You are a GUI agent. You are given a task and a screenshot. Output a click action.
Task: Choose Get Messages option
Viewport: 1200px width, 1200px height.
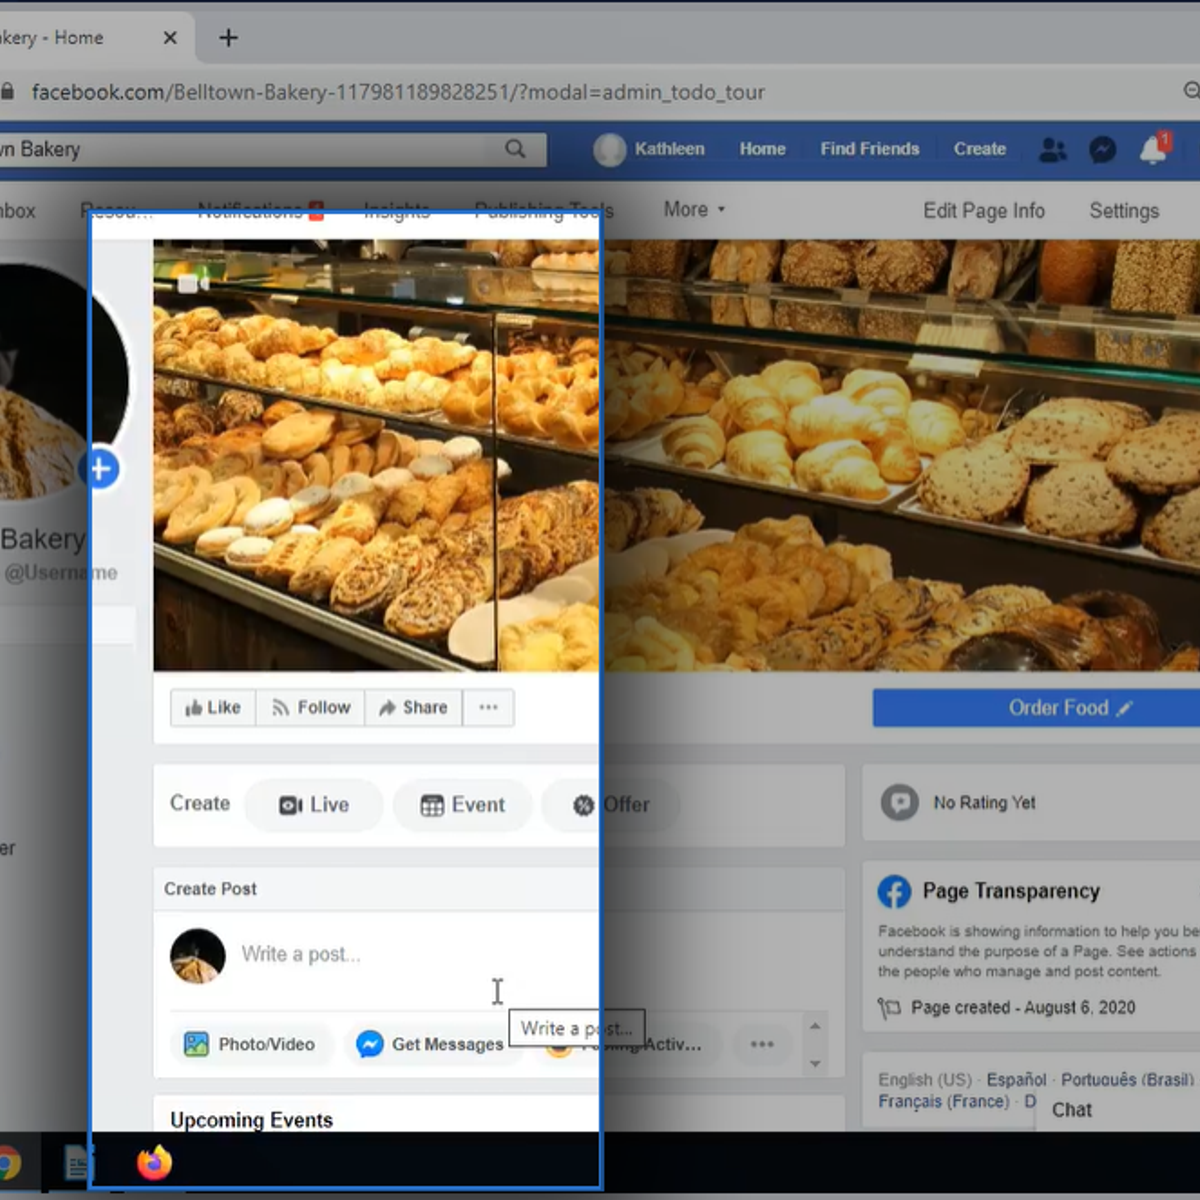tap(430, 1044)
